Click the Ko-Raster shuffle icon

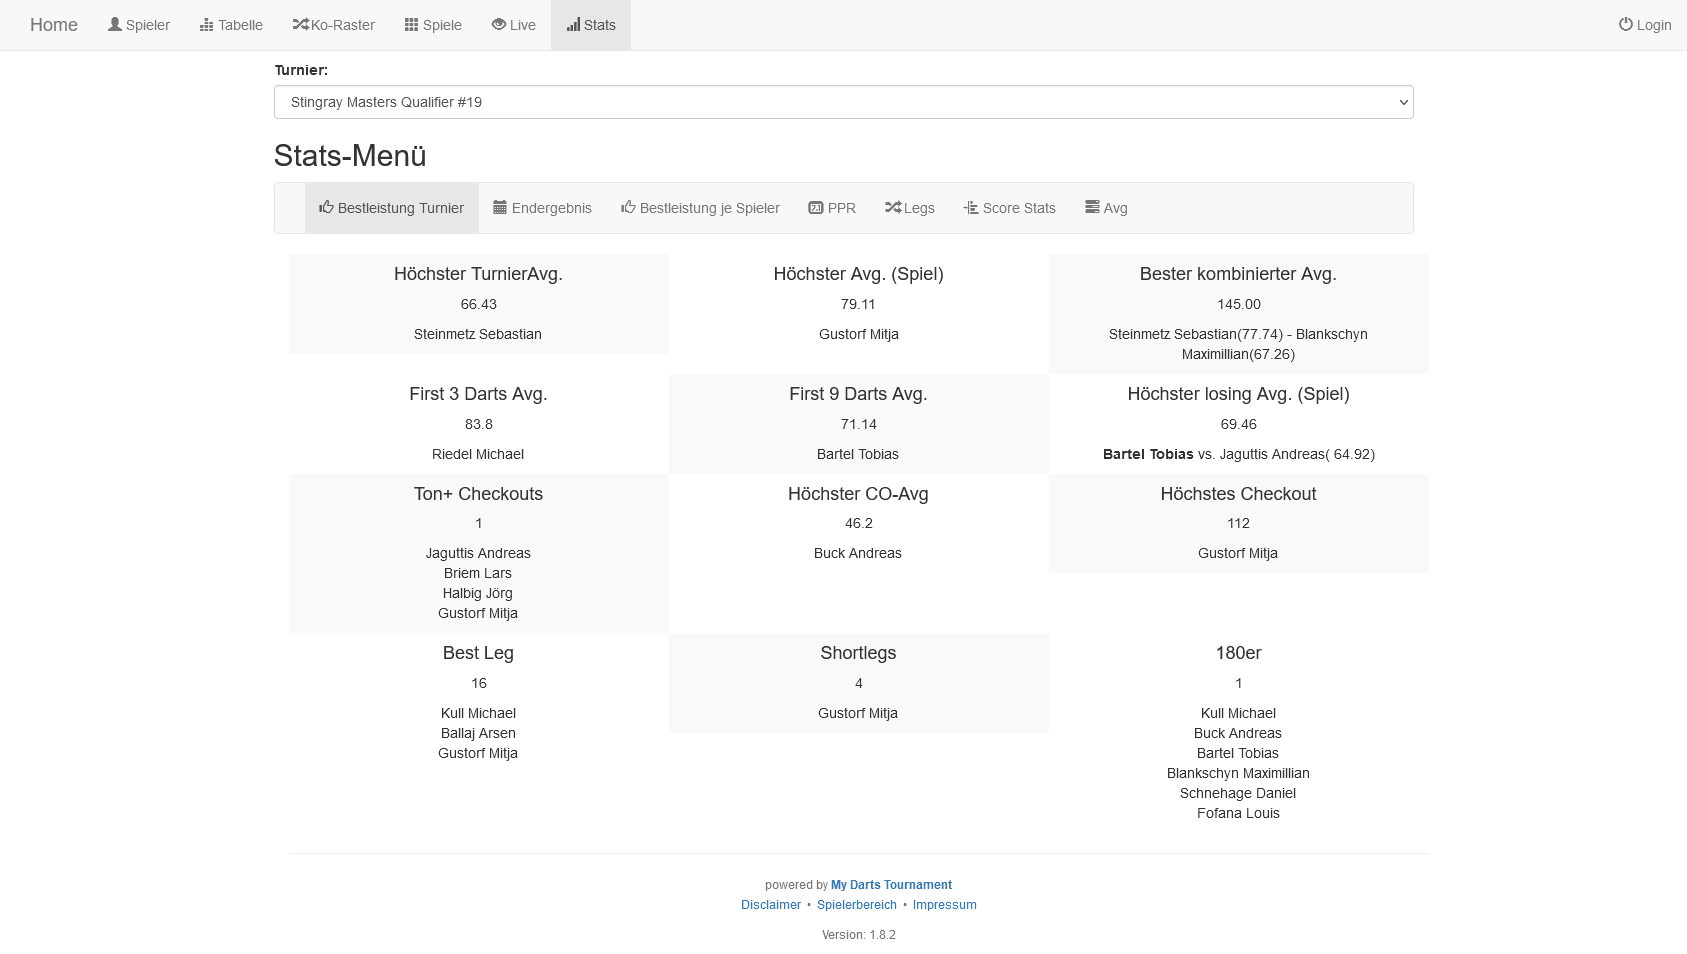click(x=300, y=24)
